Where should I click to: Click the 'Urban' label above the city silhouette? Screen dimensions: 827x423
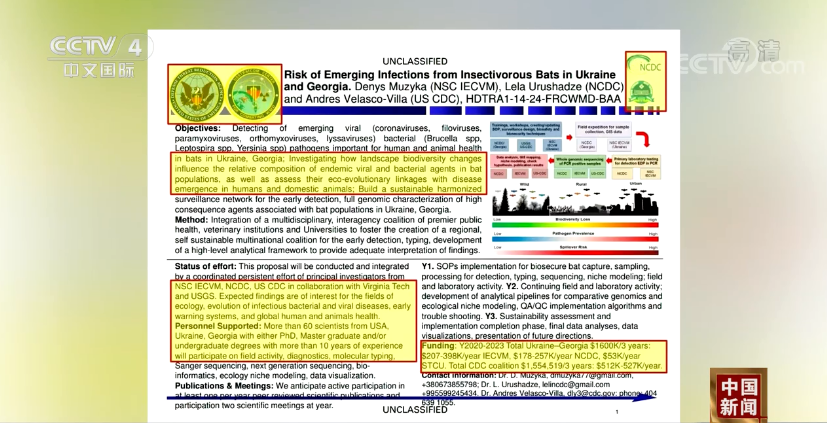point(636,184)
